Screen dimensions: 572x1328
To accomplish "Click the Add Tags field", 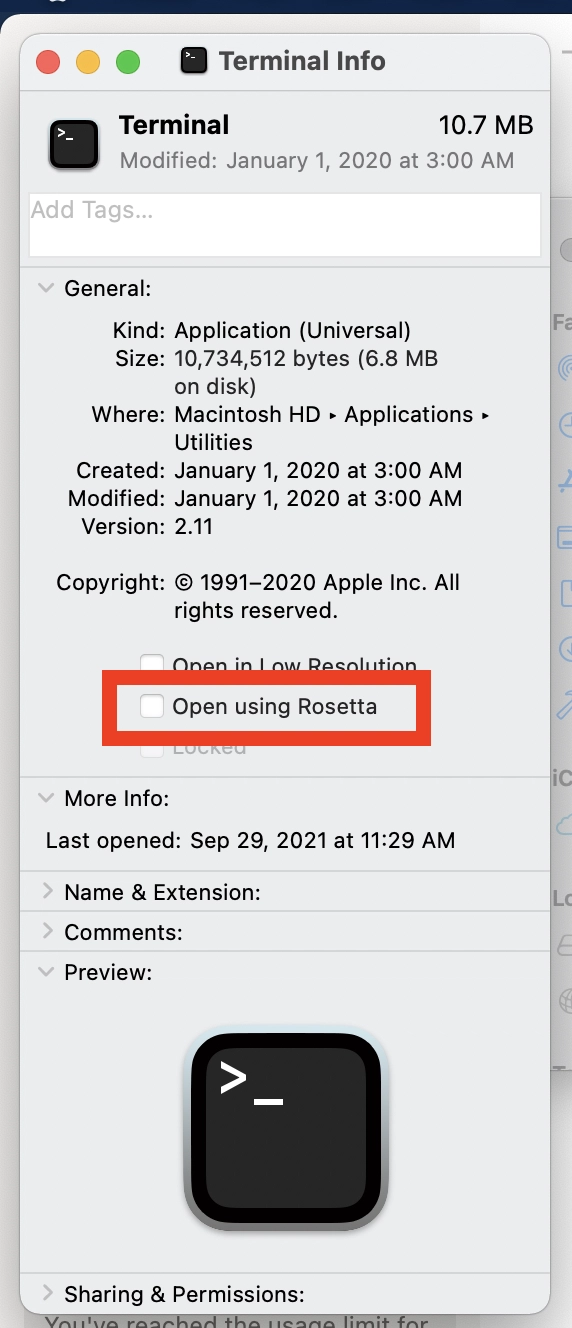I will (285, 225).
